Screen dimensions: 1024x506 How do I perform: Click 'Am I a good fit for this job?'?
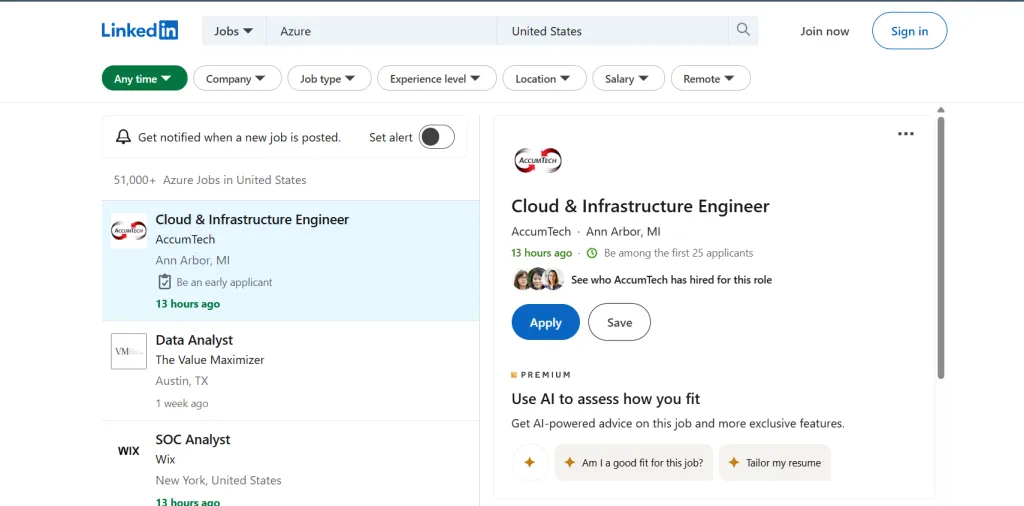(633, 462)
